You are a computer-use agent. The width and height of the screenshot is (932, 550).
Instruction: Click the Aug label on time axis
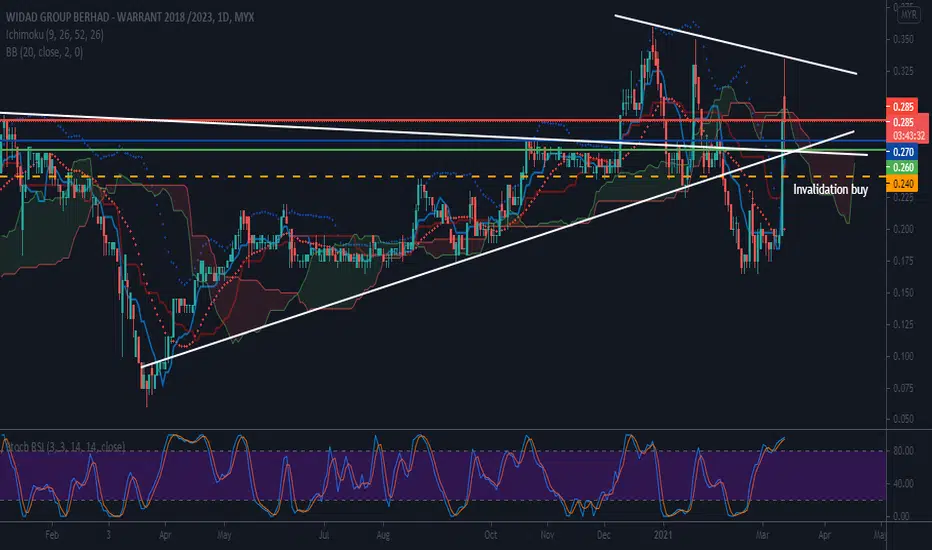coord(383,535)
